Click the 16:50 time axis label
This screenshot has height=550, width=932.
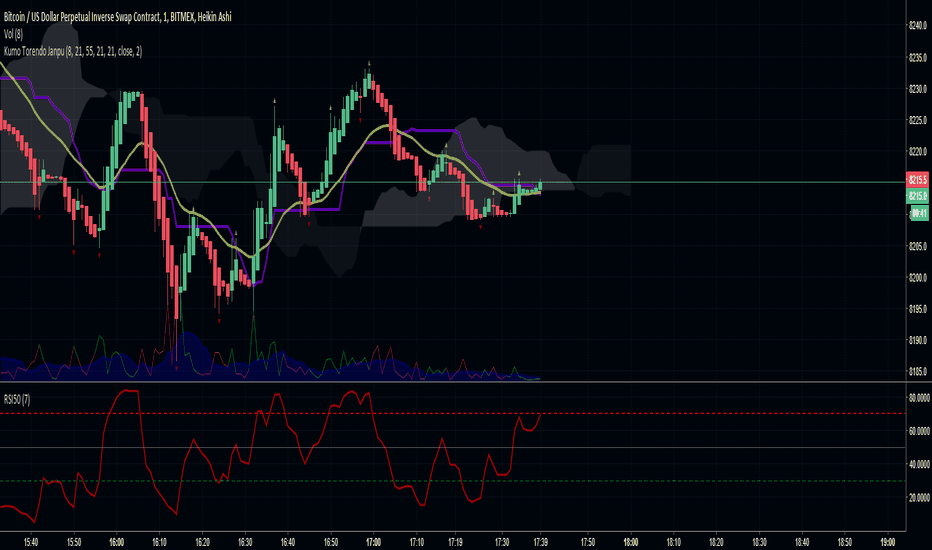pos(331,542)
